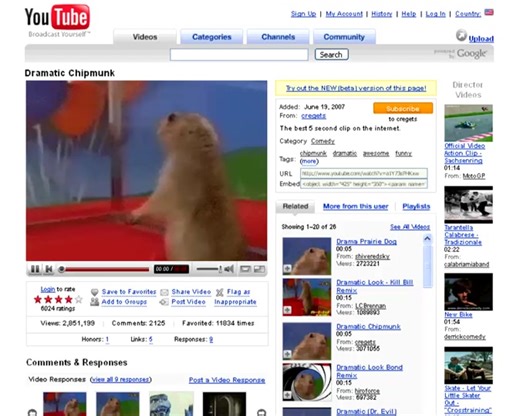Click the See All Videos link
Image resolution: width=520 pixels, height=416 pixels.
pos(410,227)
